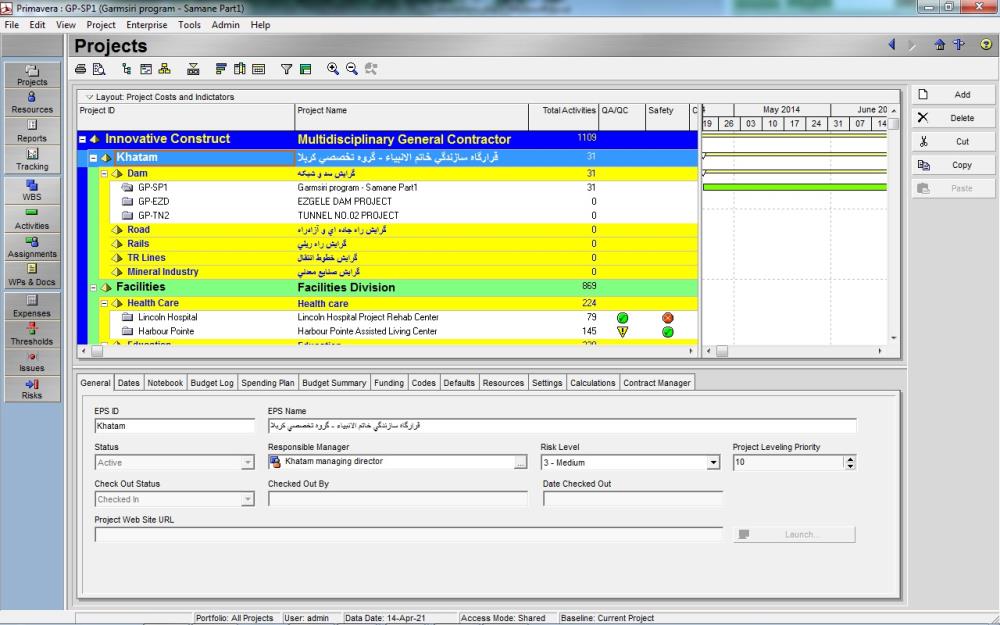The width and height of the screenshot is (1000, 625).
Task: Click the Home icon in header
Action: click(x=939, y=44)
